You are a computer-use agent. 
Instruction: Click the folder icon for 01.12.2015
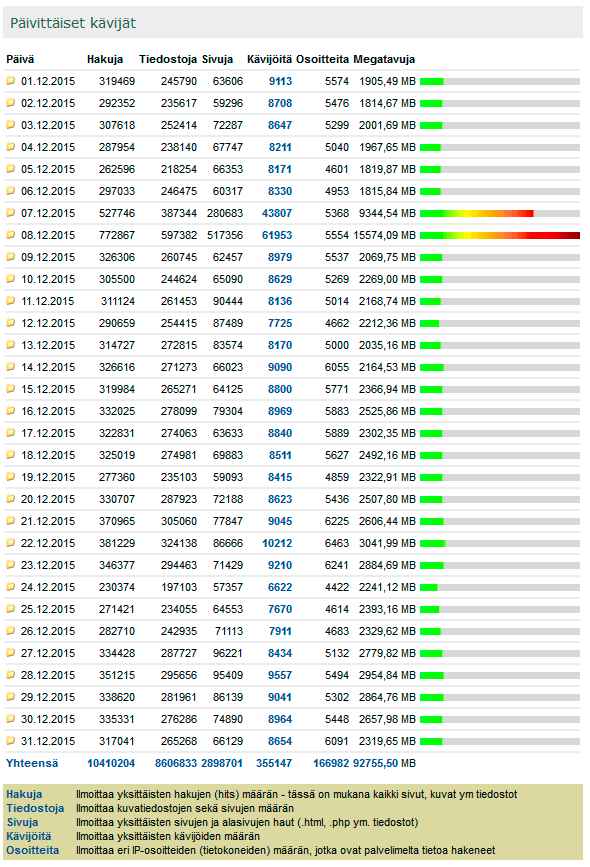pyautogui.click(x=11, y=81)
